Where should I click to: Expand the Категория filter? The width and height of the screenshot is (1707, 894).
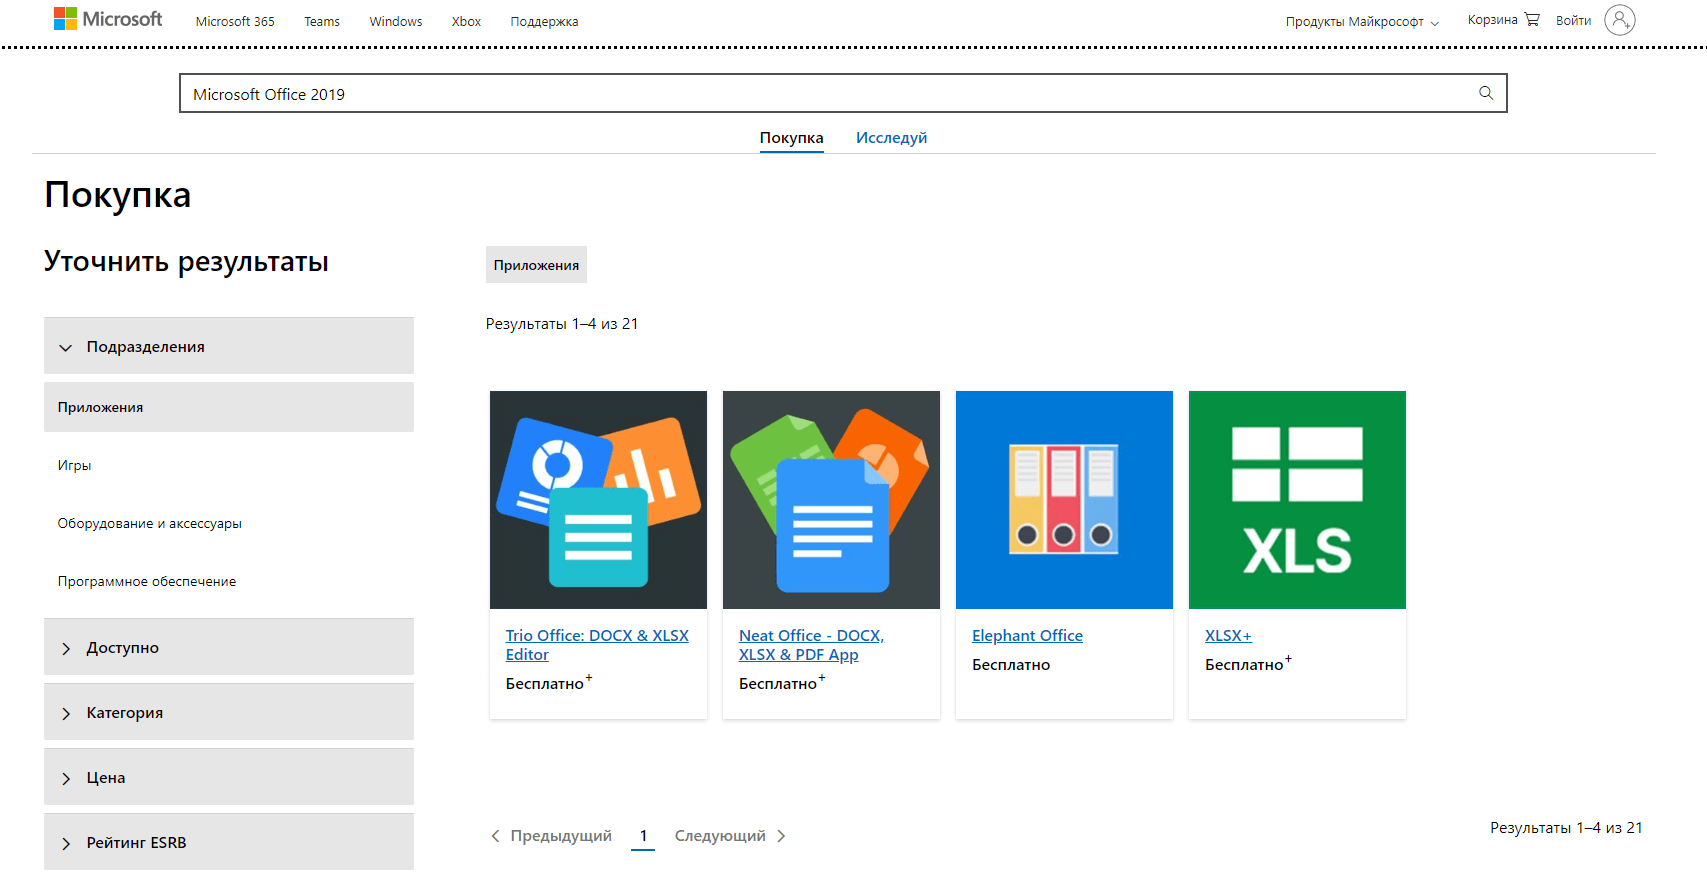point(228,712)
